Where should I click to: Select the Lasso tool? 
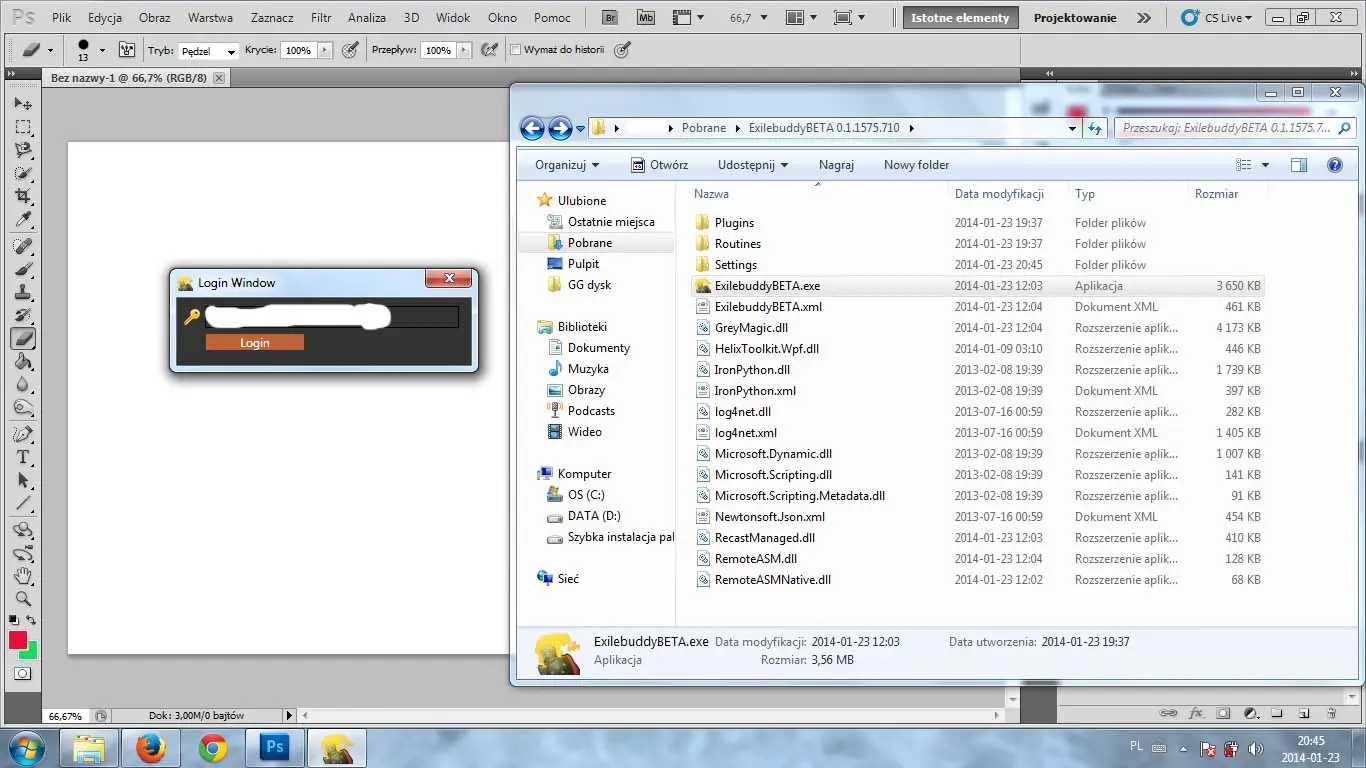[x=23, y=151]
